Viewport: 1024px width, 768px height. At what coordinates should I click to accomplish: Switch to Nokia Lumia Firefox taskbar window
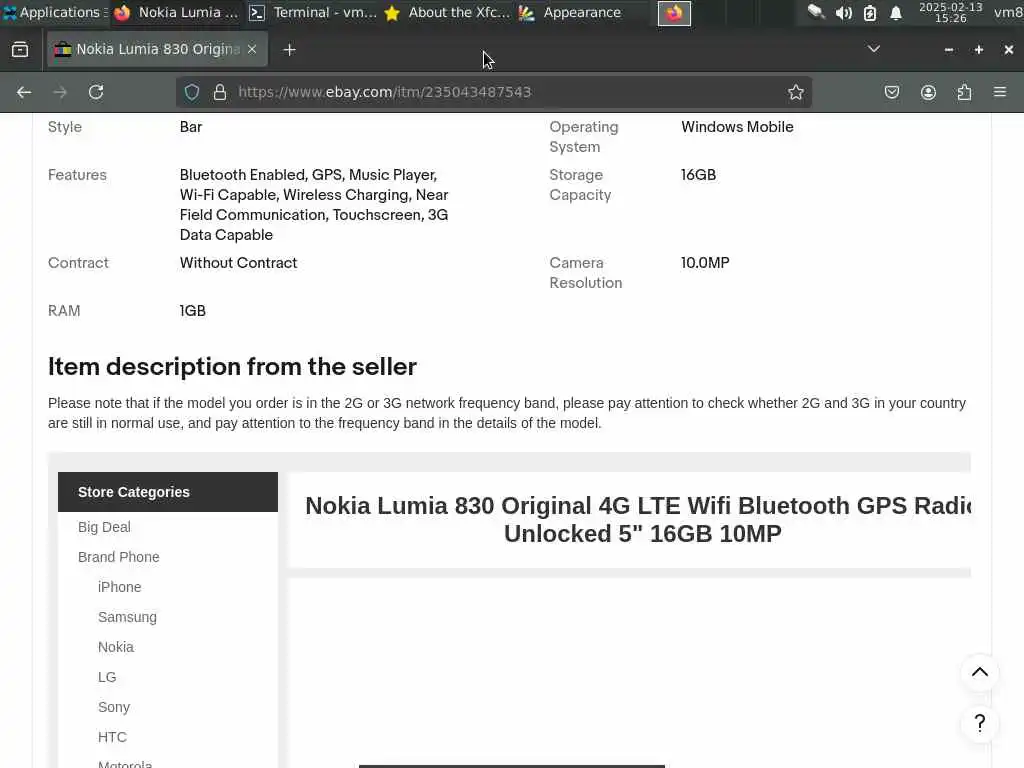pyautogui.click(x=176, y=12)
